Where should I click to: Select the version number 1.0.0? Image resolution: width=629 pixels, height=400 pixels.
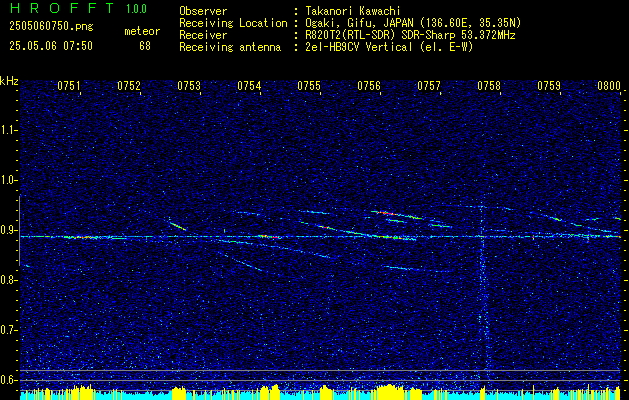click(x=136, y=9)
